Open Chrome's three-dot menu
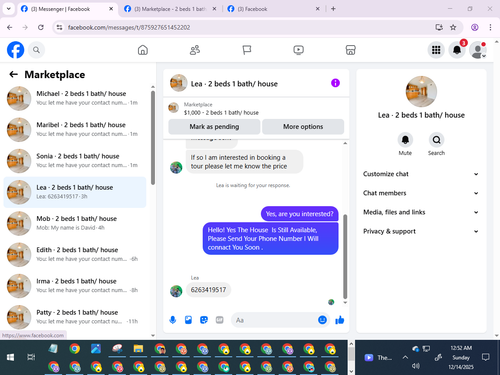 (x=490, y=27)
